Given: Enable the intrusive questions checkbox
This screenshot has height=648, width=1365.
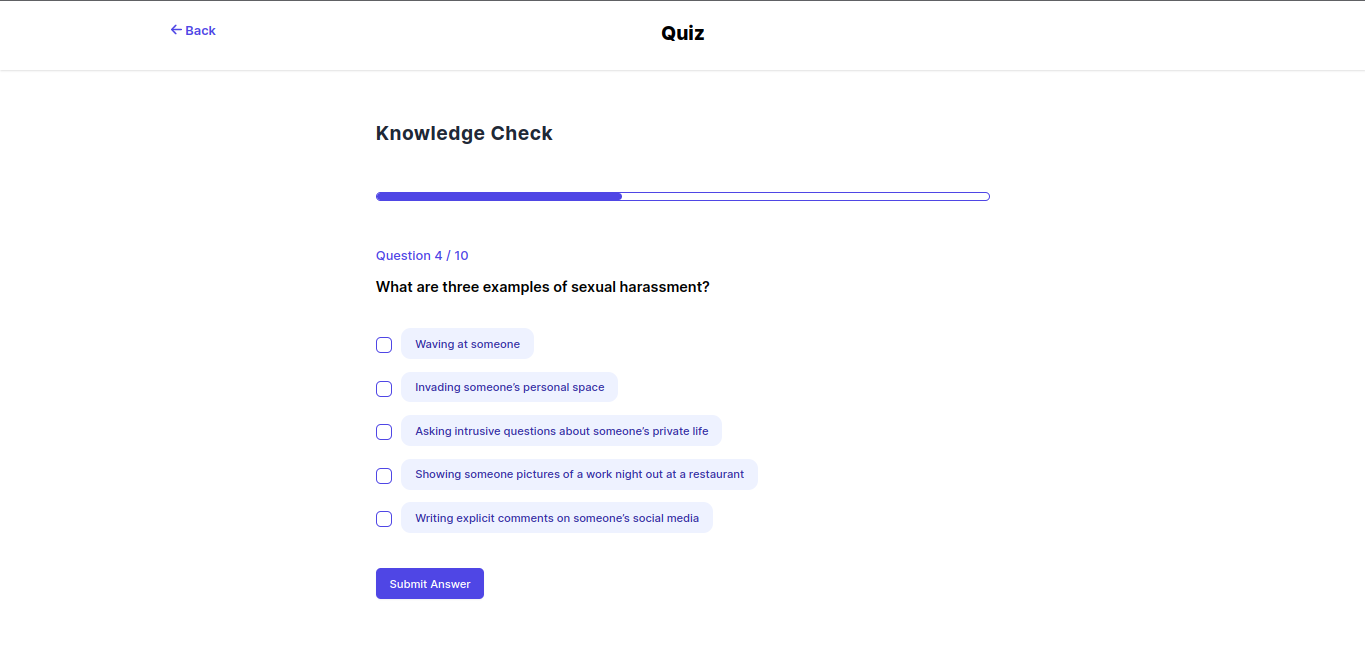Looking at the screenshot, I should point(384,432).
